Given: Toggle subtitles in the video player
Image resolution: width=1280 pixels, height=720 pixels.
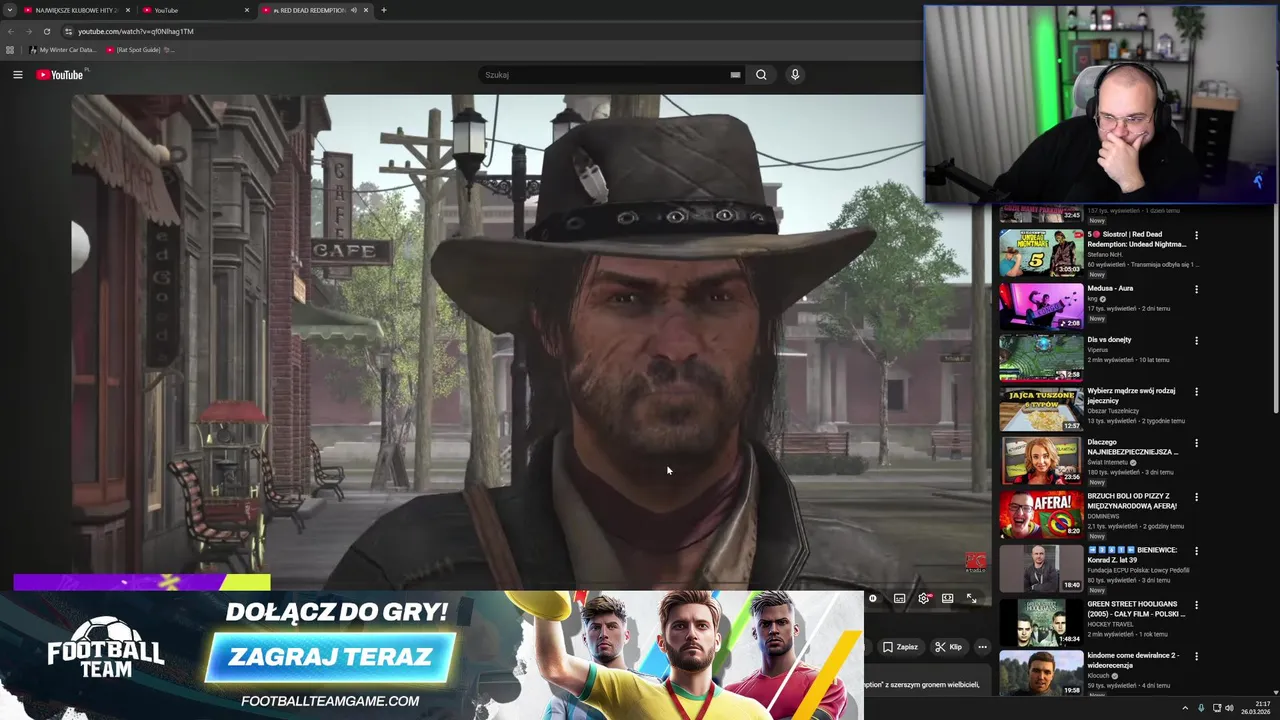Looking at the screenshot, I should pyautogui.click(x=899, y=598).
